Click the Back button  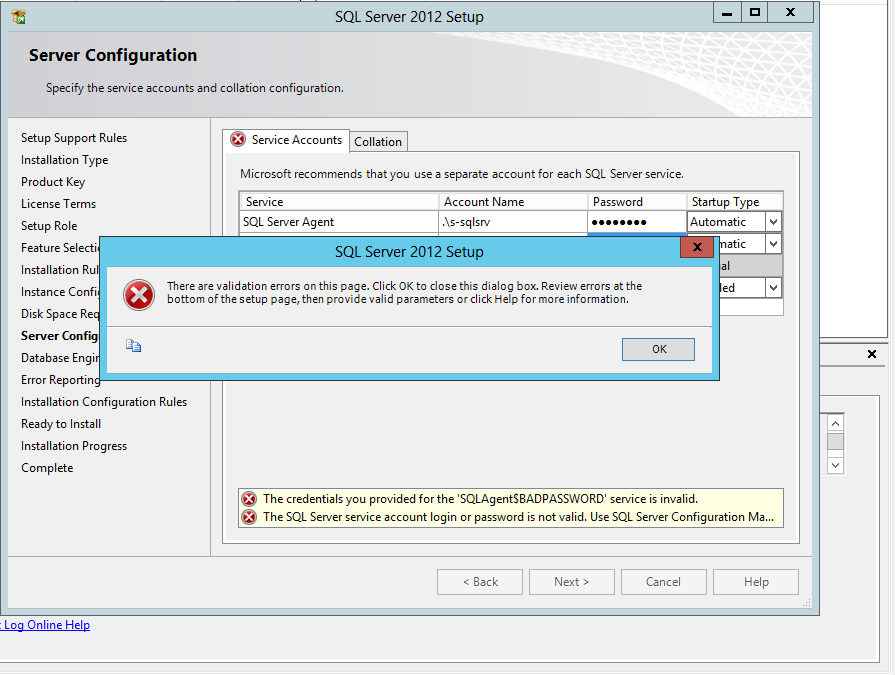pyautogui.click(x=480, y=582)
